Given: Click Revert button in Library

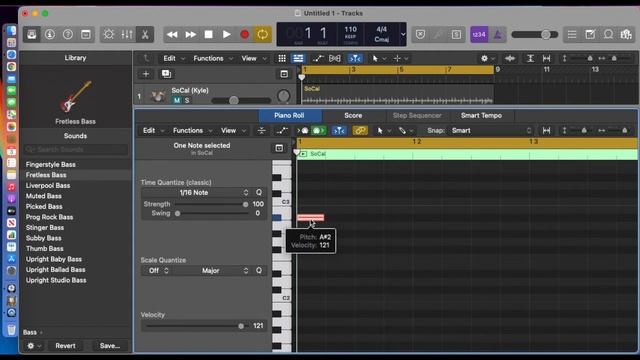Looking at the screenshot, I should [65, 346].
